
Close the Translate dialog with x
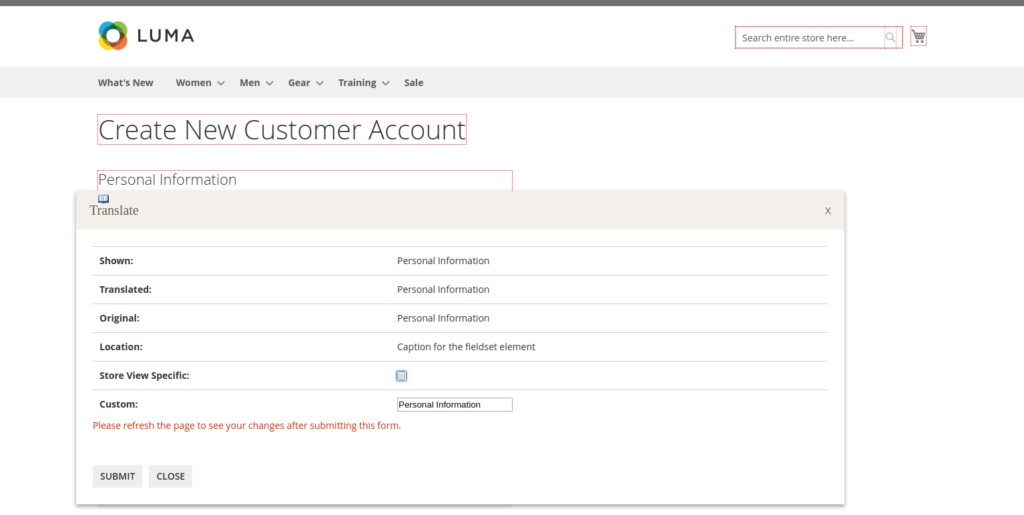tap(827, 210)
